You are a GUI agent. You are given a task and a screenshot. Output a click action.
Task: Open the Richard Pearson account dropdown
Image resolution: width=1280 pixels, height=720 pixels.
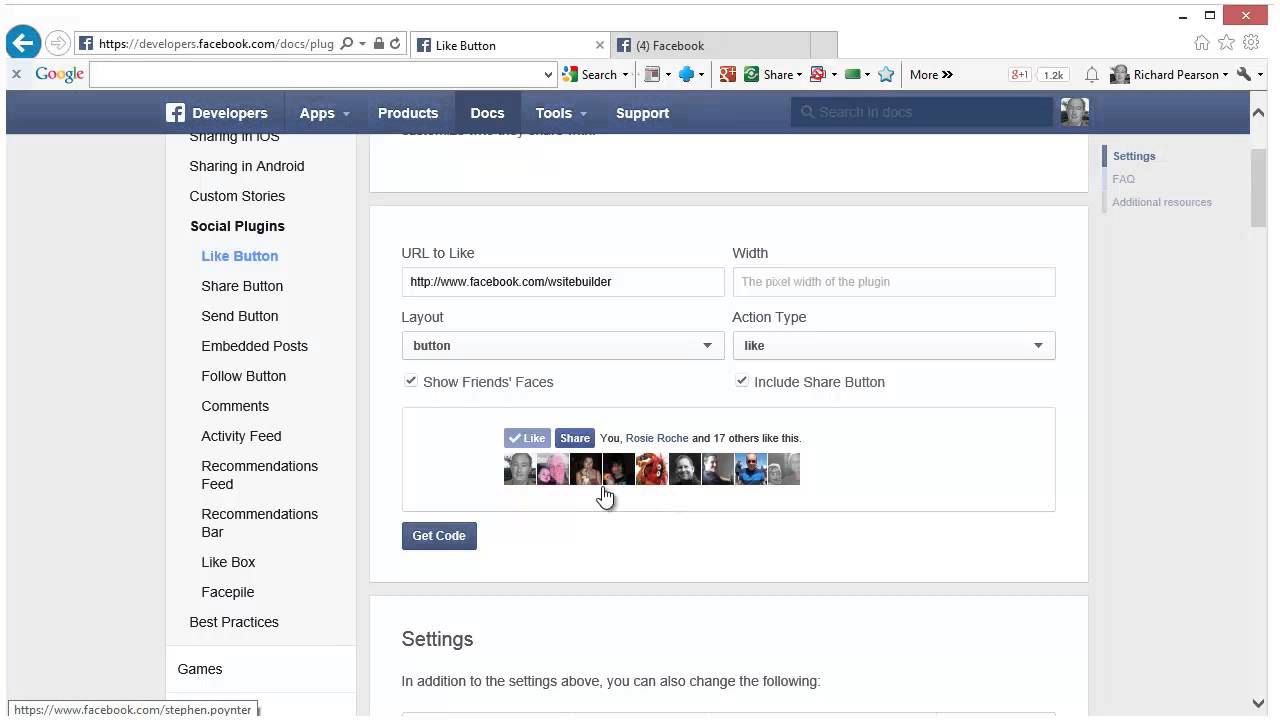tap(1169, 74)
